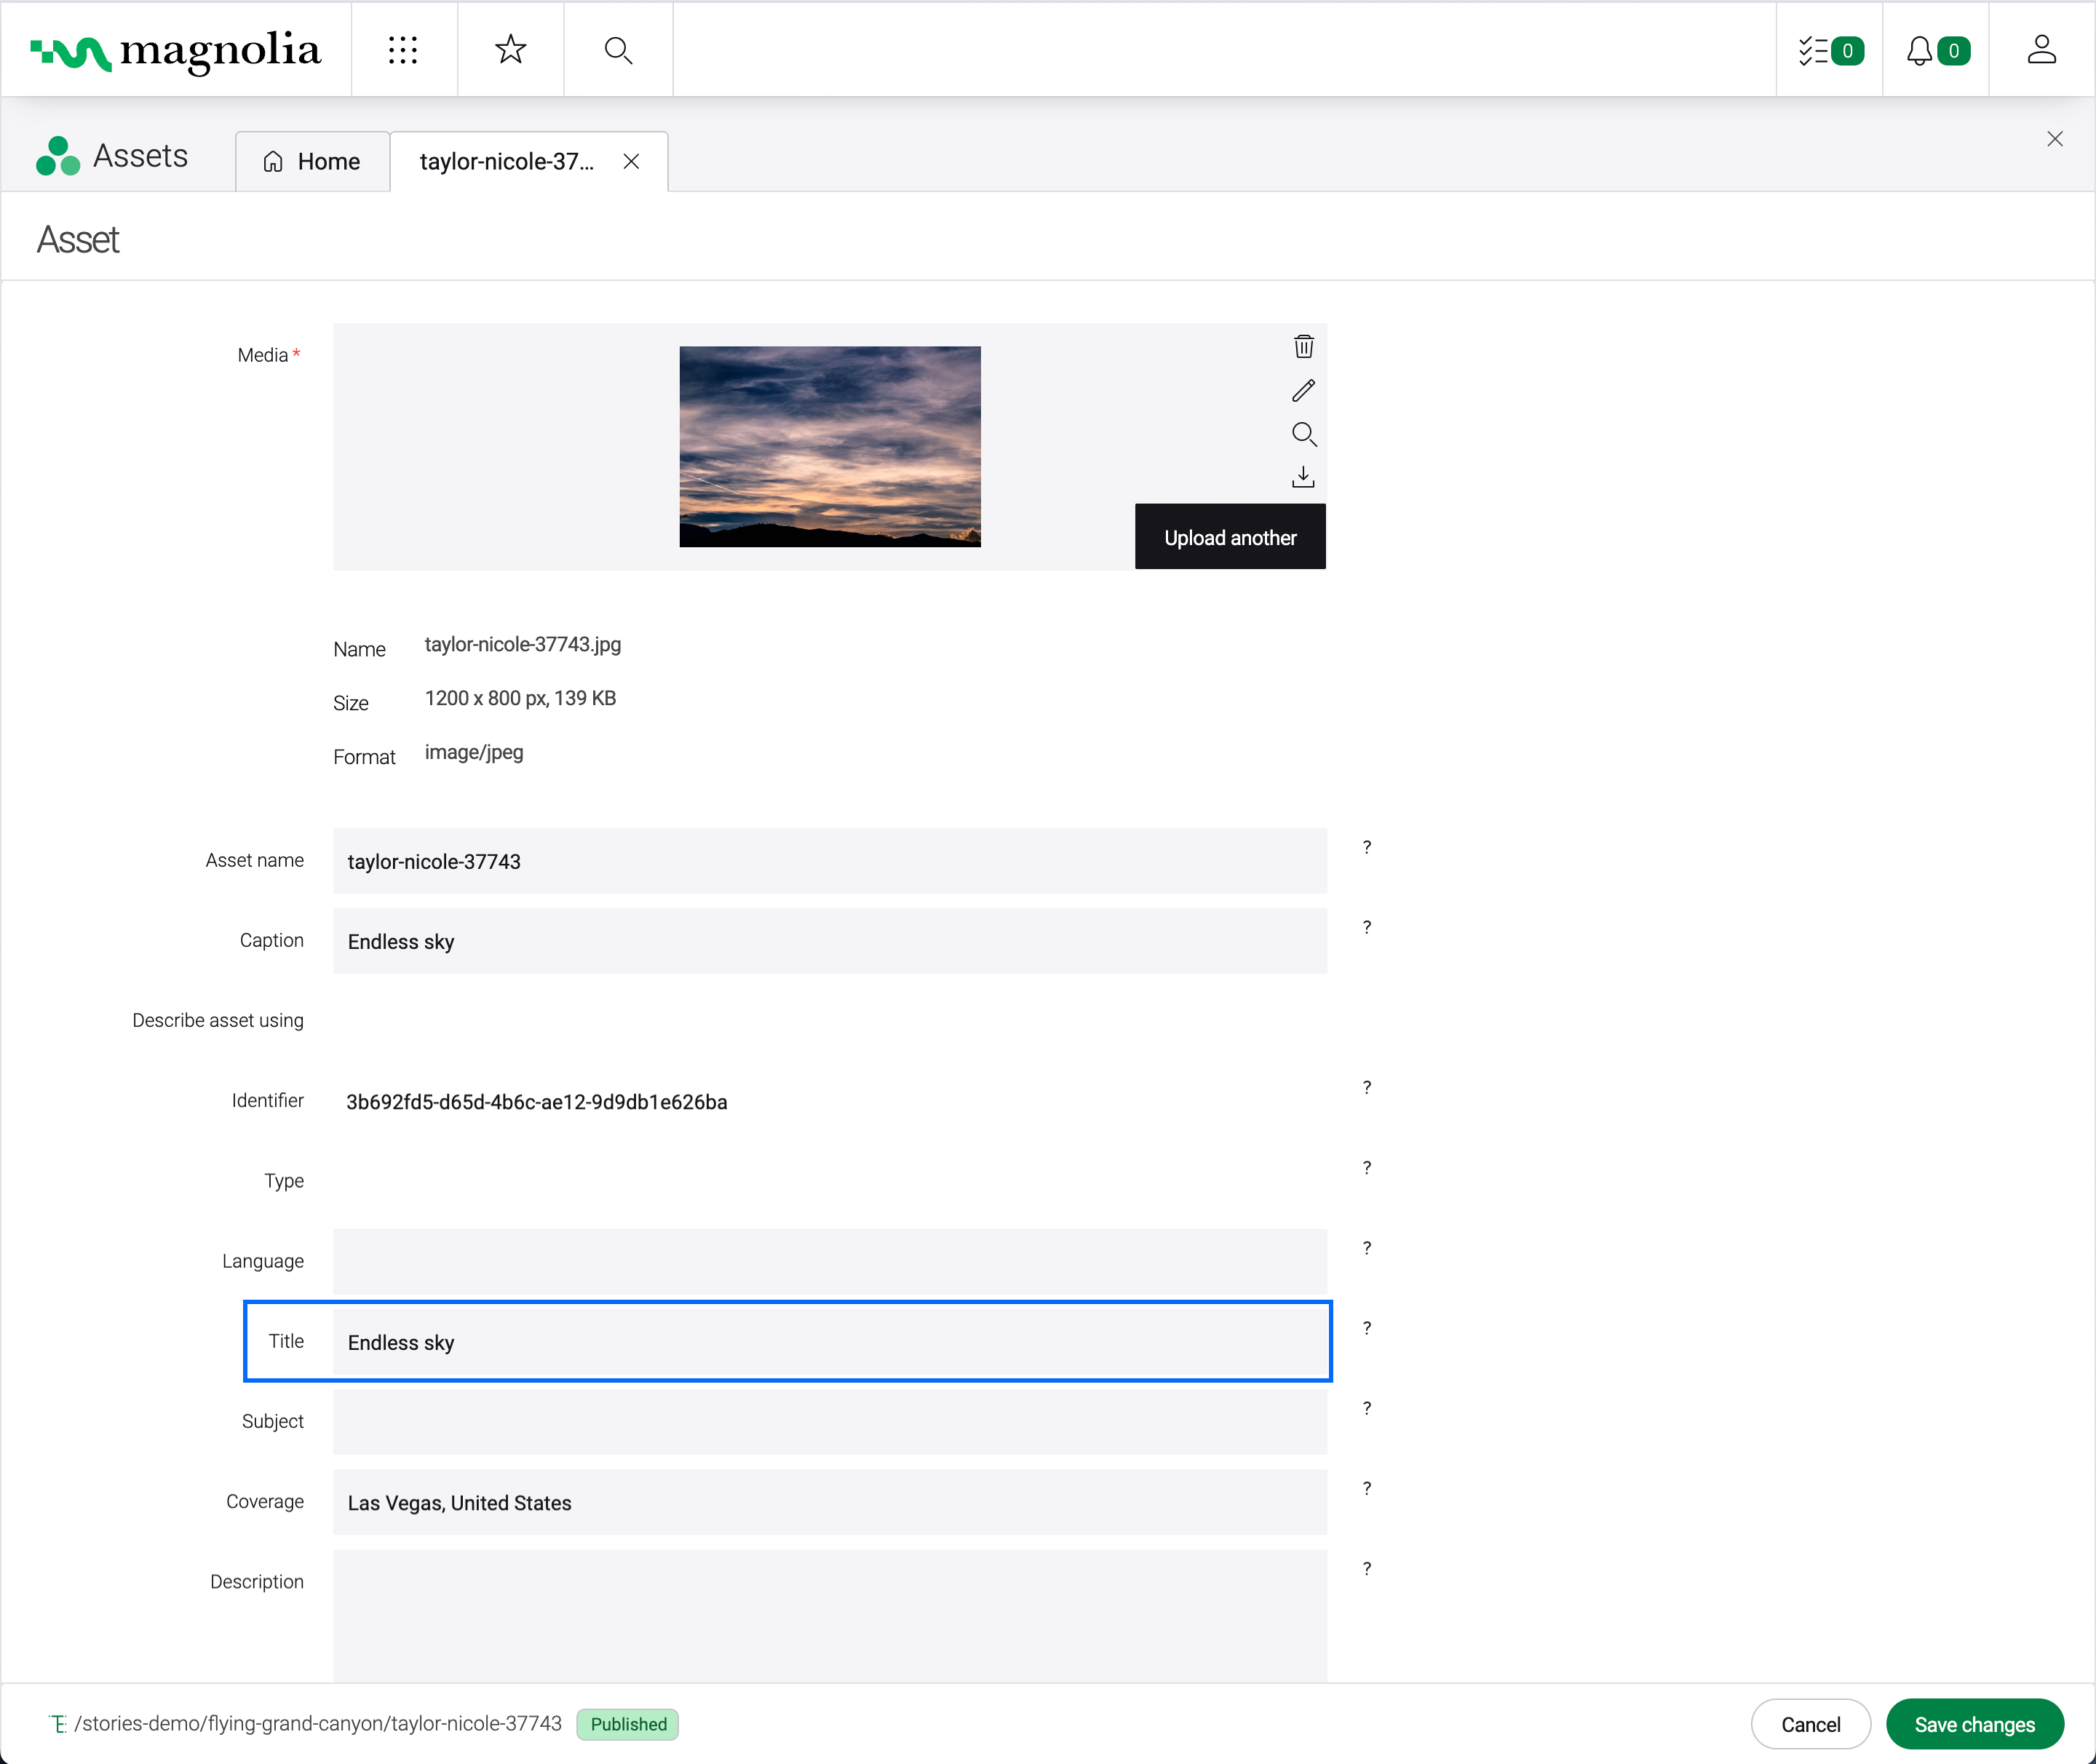Click the Asset name input field
The height and width of the screenshot is (1764, 2096).
[x=829, y=861]
